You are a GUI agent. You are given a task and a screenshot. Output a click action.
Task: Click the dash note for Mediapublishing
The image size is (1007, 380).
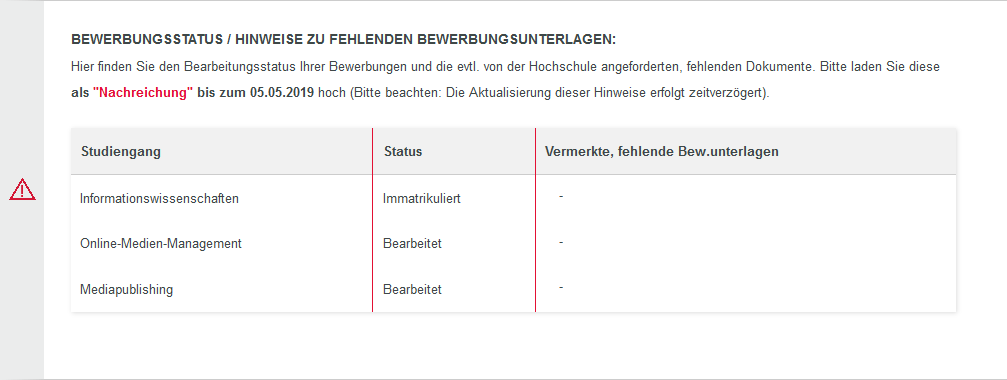tap(561, 287)
